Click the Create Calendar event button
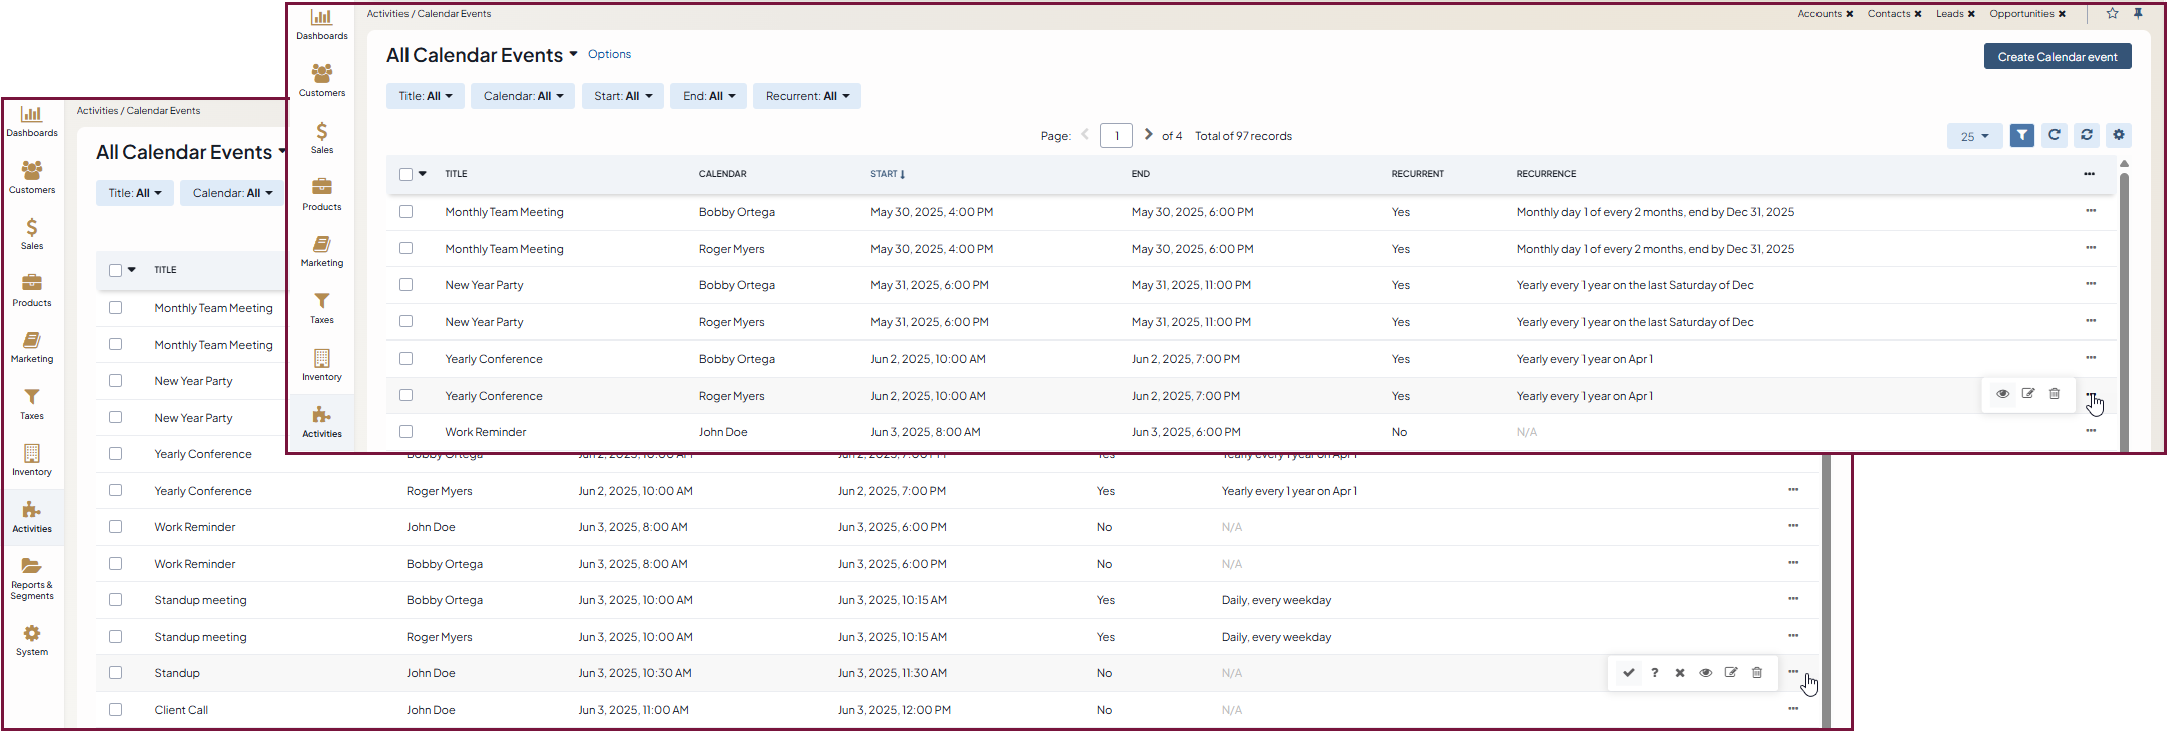The width and height of the screenshot is (2167, 731). [2057, 57]
